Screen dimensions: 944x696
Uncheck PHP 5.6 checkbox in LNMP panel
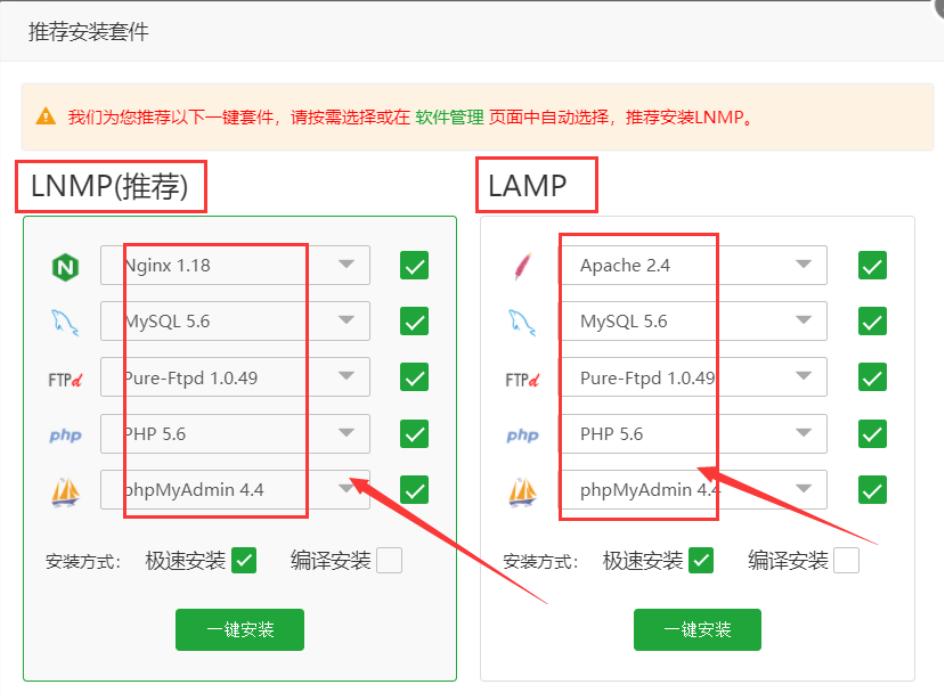tap(414, 434)
